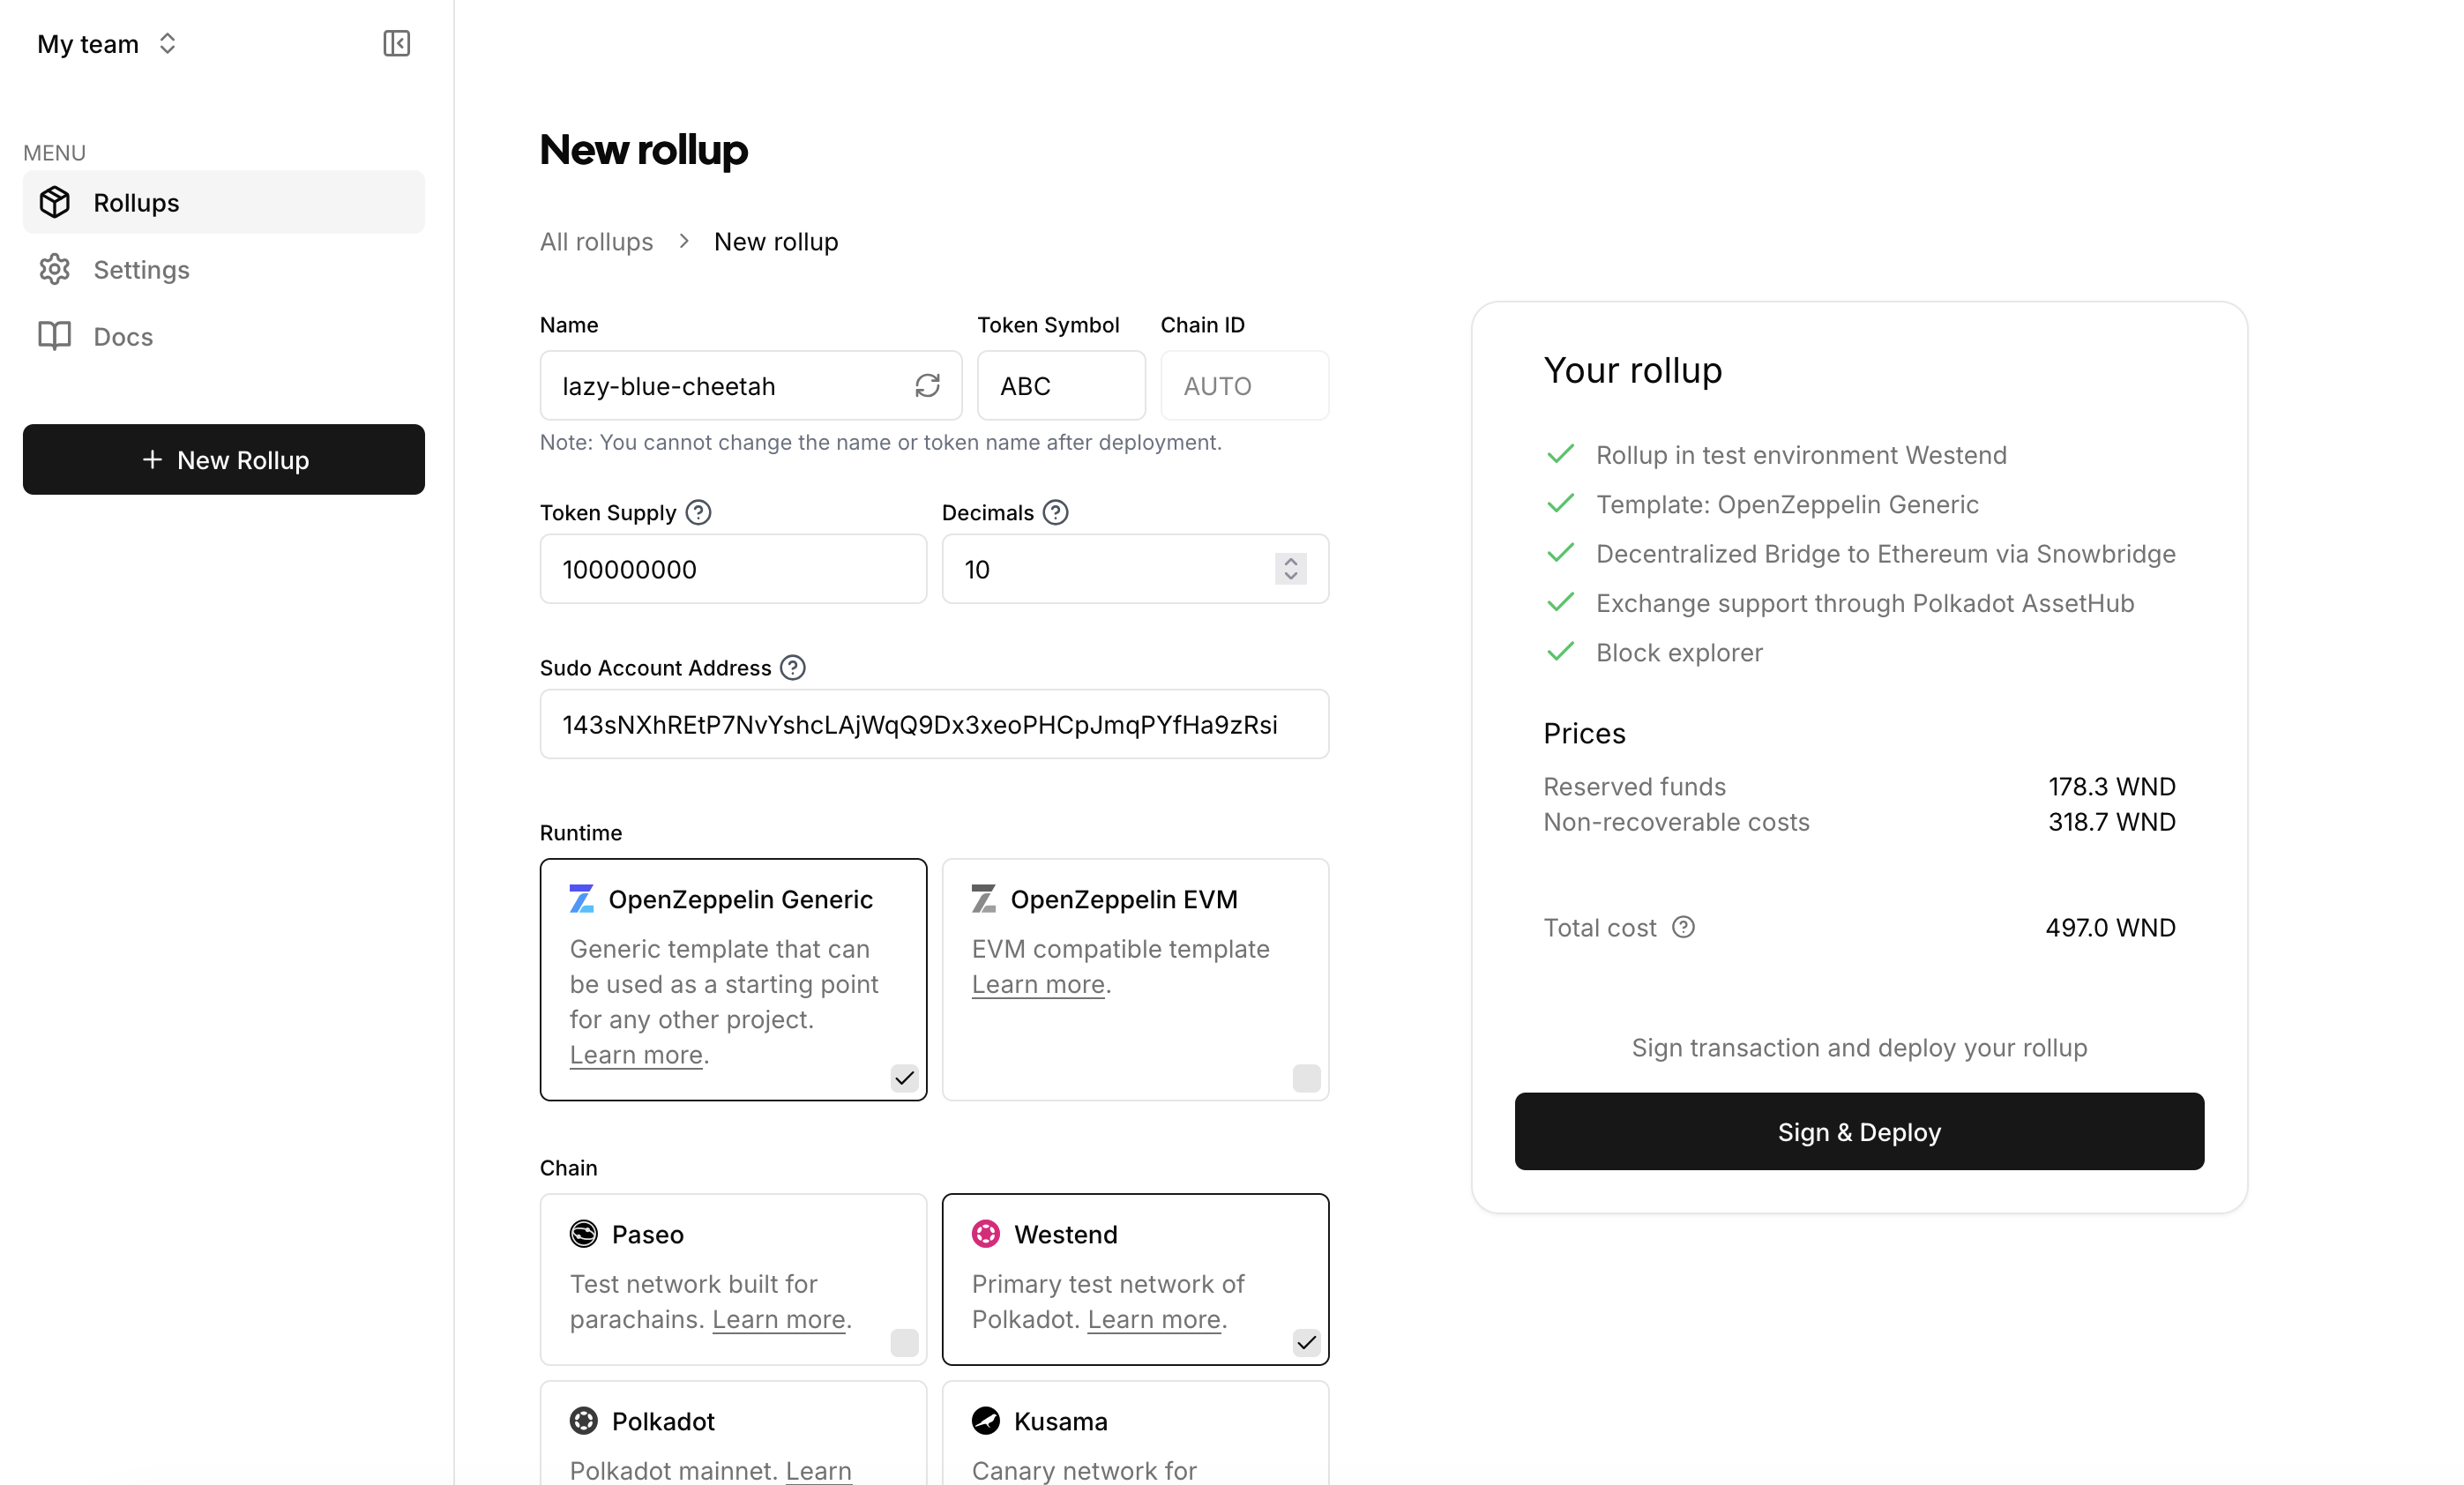This screenshot has width=2464, height=1485.
Task: Select OpenZeppelin Generic runtime checkbox
Action: pyautogui.click(x=904, y=1077)
